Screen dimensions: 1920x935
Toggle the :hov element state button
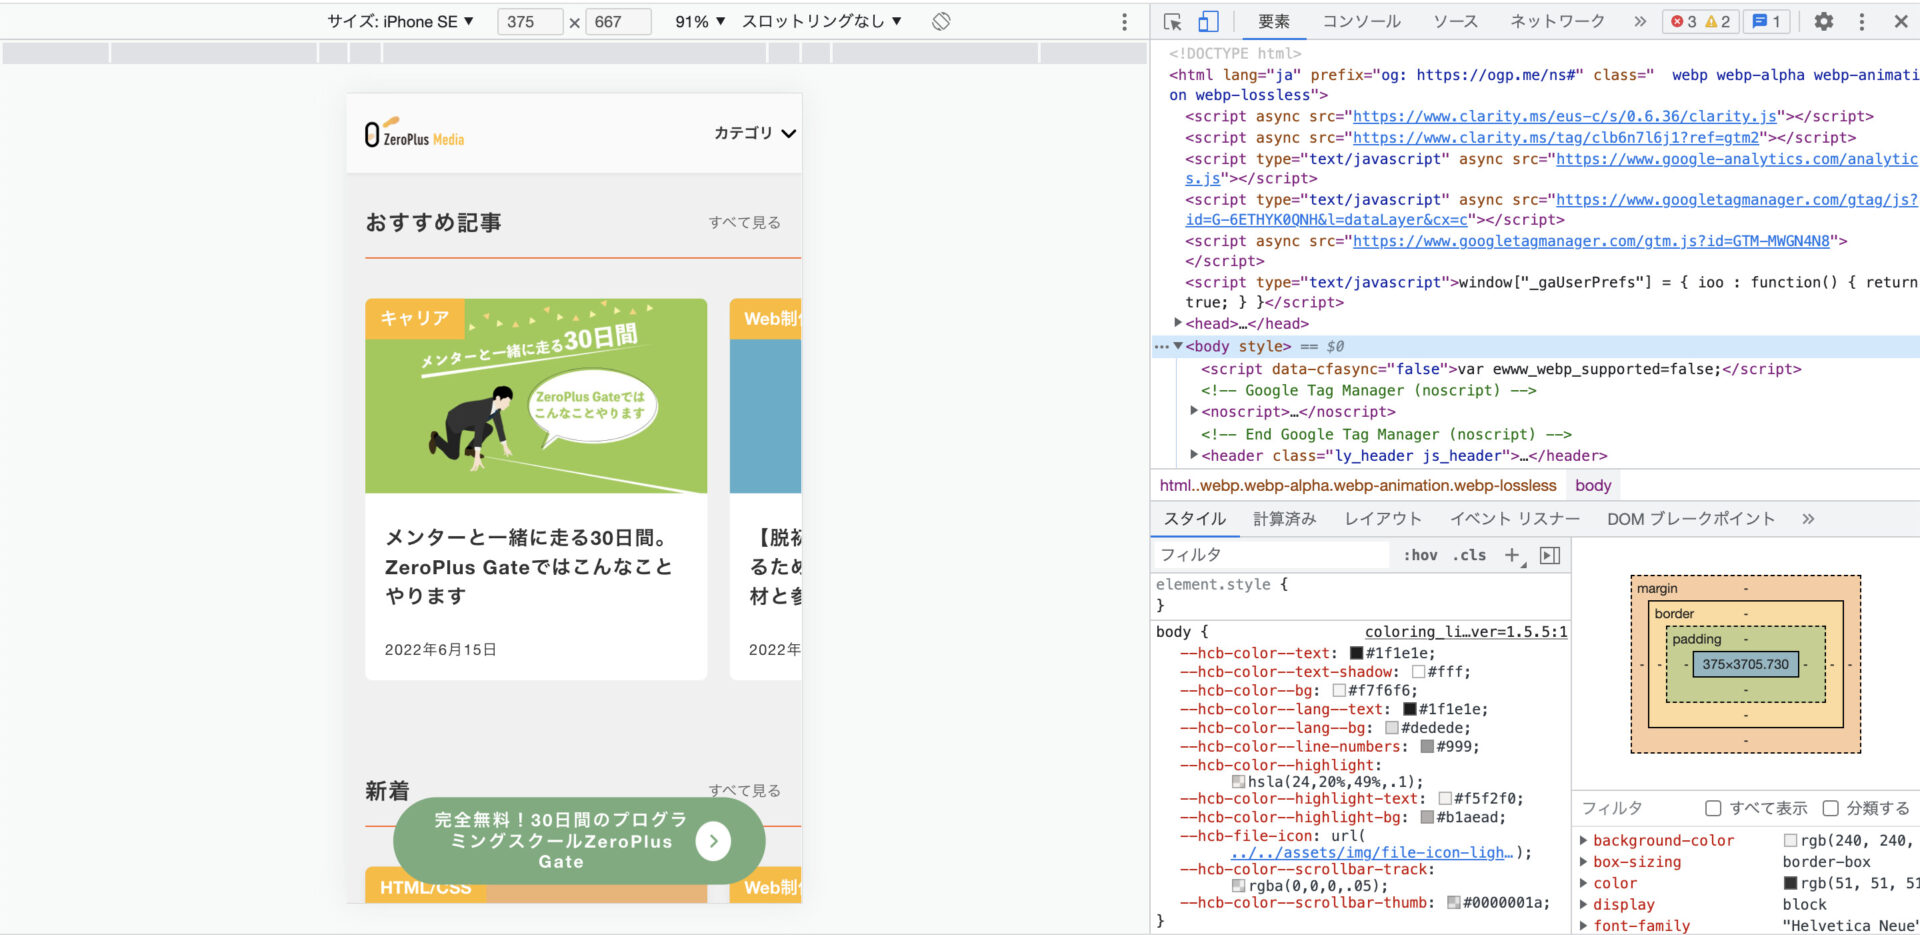(x=1420, y=555)
